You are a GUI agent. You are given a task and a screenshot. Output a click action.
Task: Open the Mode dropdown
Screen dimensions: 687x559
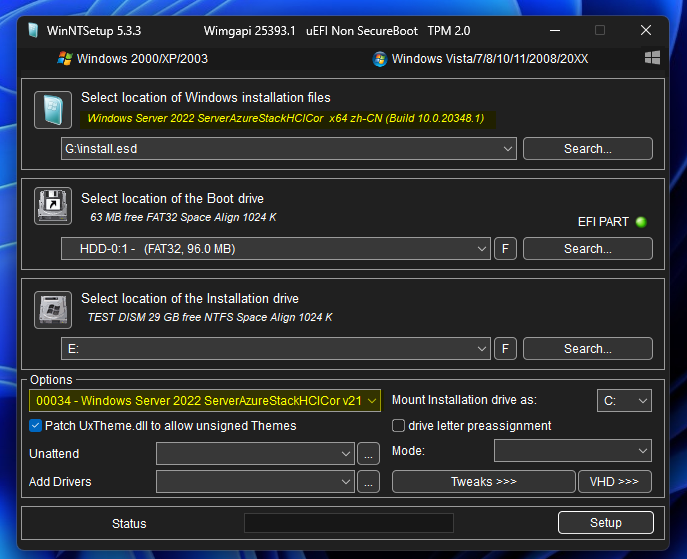coord(573,451)
